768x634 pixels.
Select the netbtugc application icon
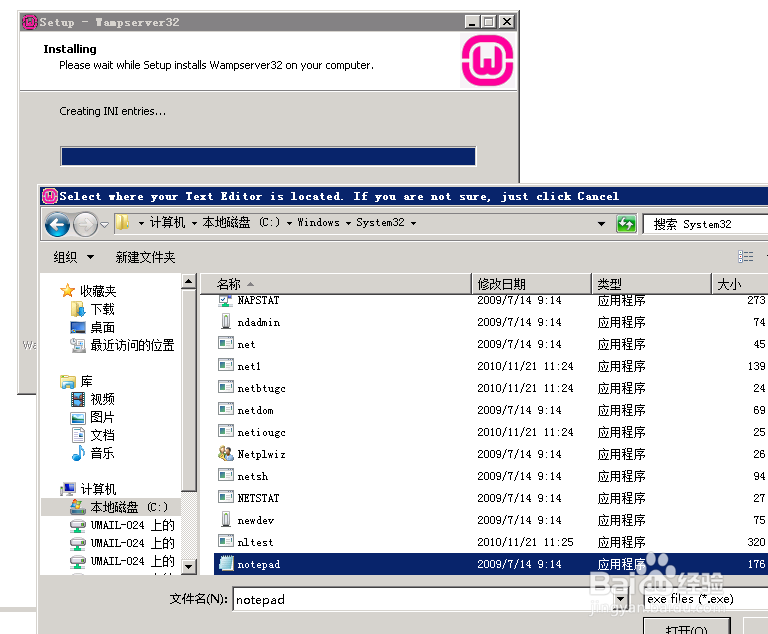point(226,387)
